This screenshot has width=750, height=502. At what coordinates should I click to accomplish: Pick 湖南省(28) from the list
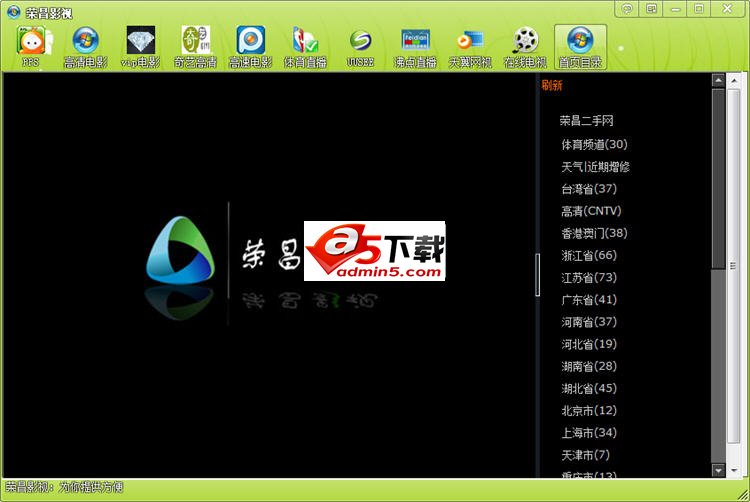[x=589, y=366]
